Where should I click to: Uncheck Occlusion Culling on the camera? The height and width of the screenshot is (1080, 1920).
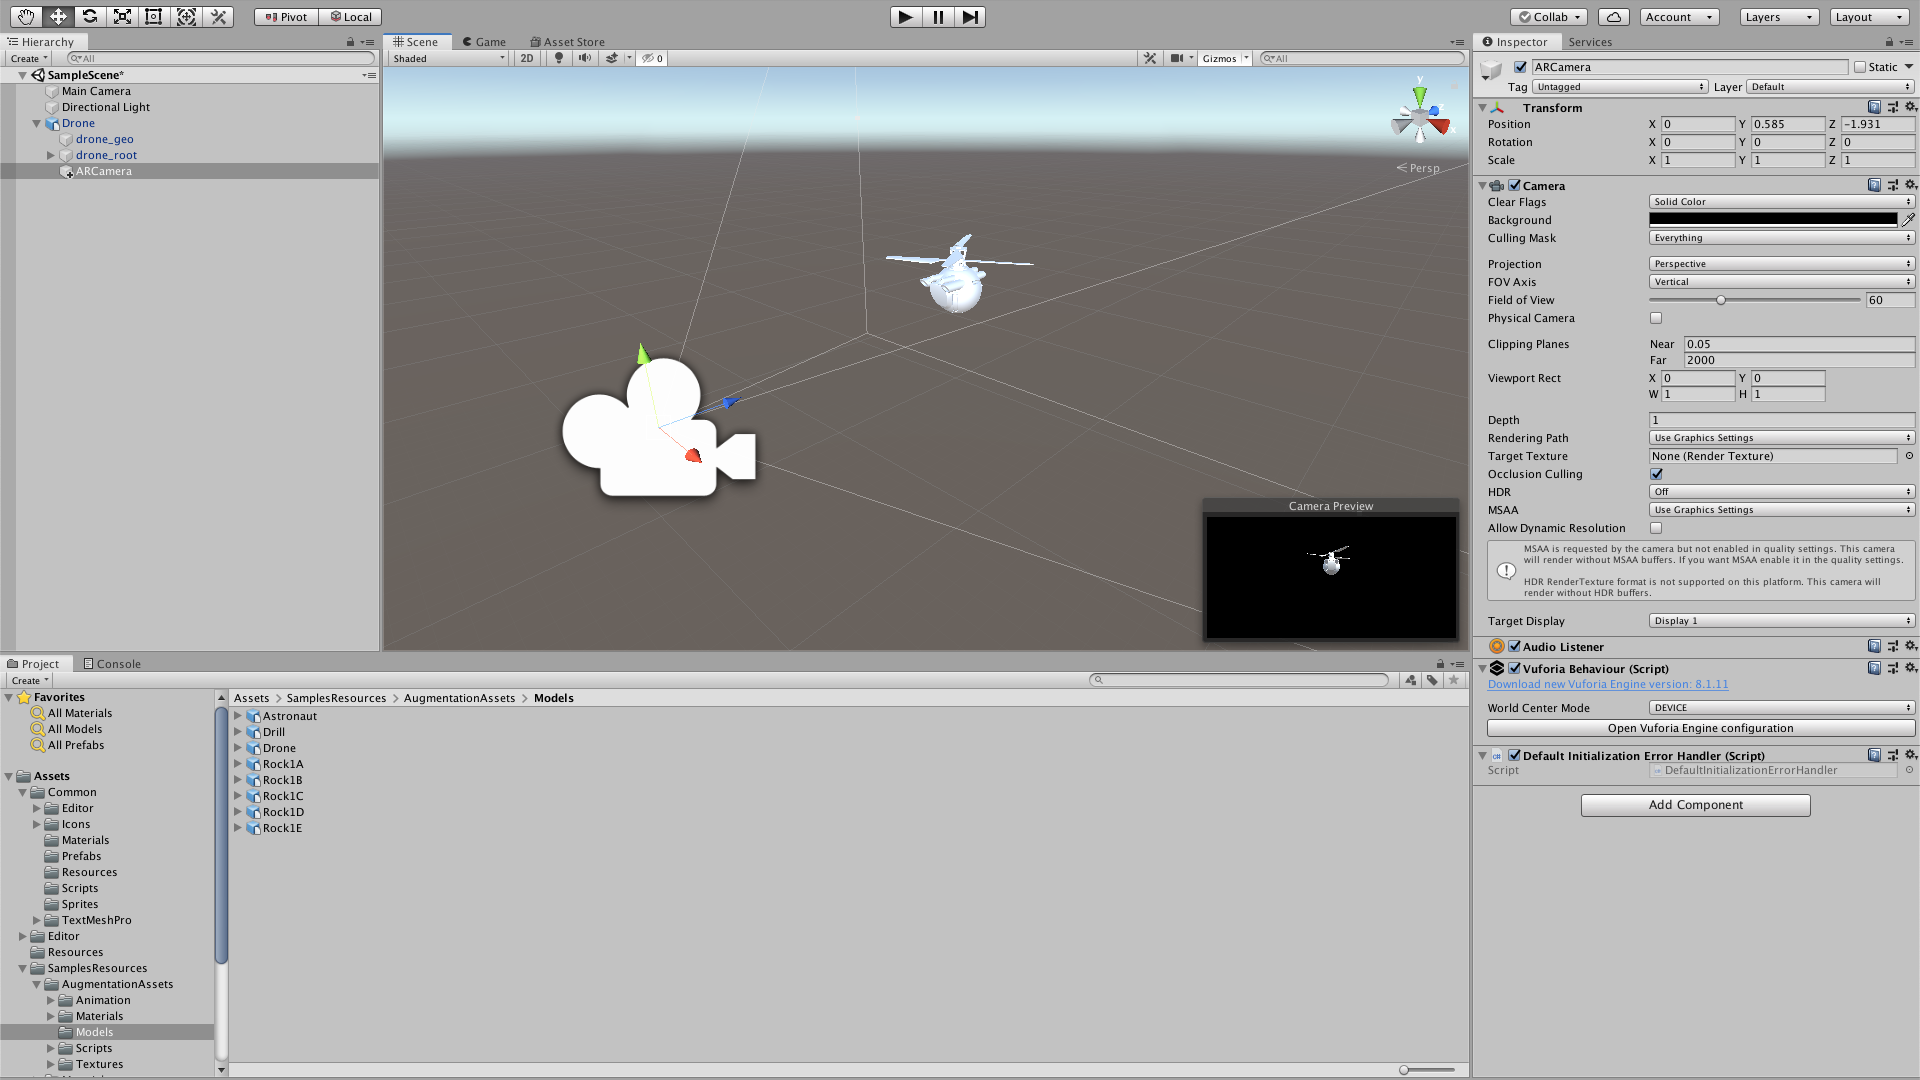pos(1657,474)
